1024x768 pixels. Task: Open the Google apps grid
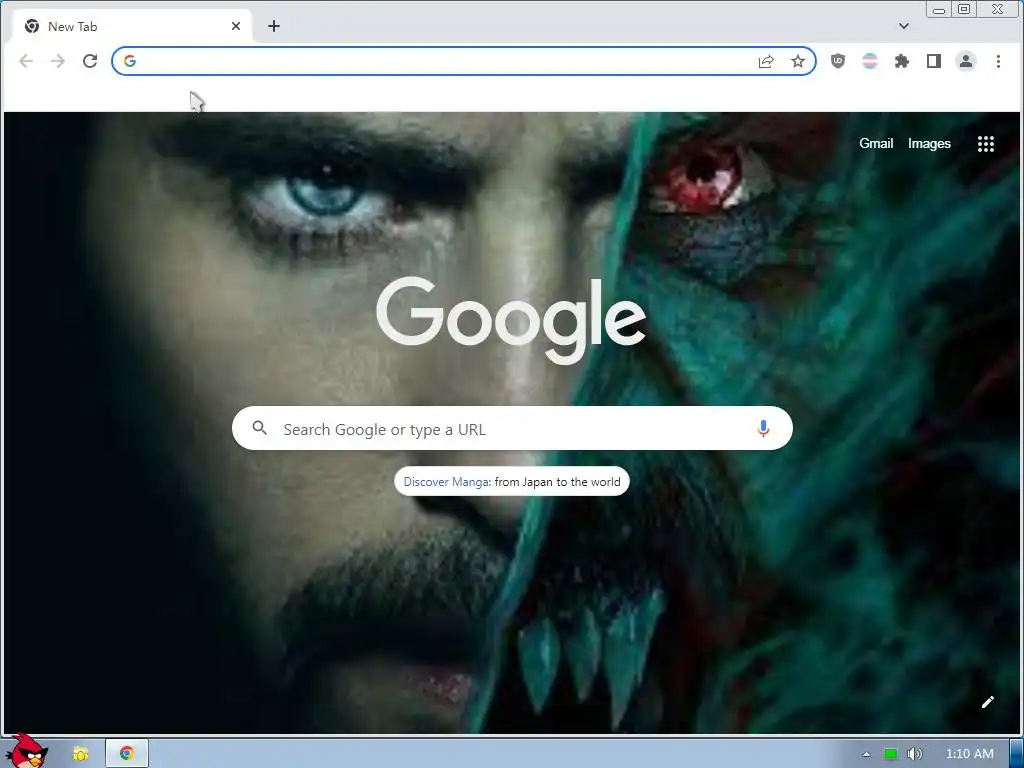(x=985, y=144)
